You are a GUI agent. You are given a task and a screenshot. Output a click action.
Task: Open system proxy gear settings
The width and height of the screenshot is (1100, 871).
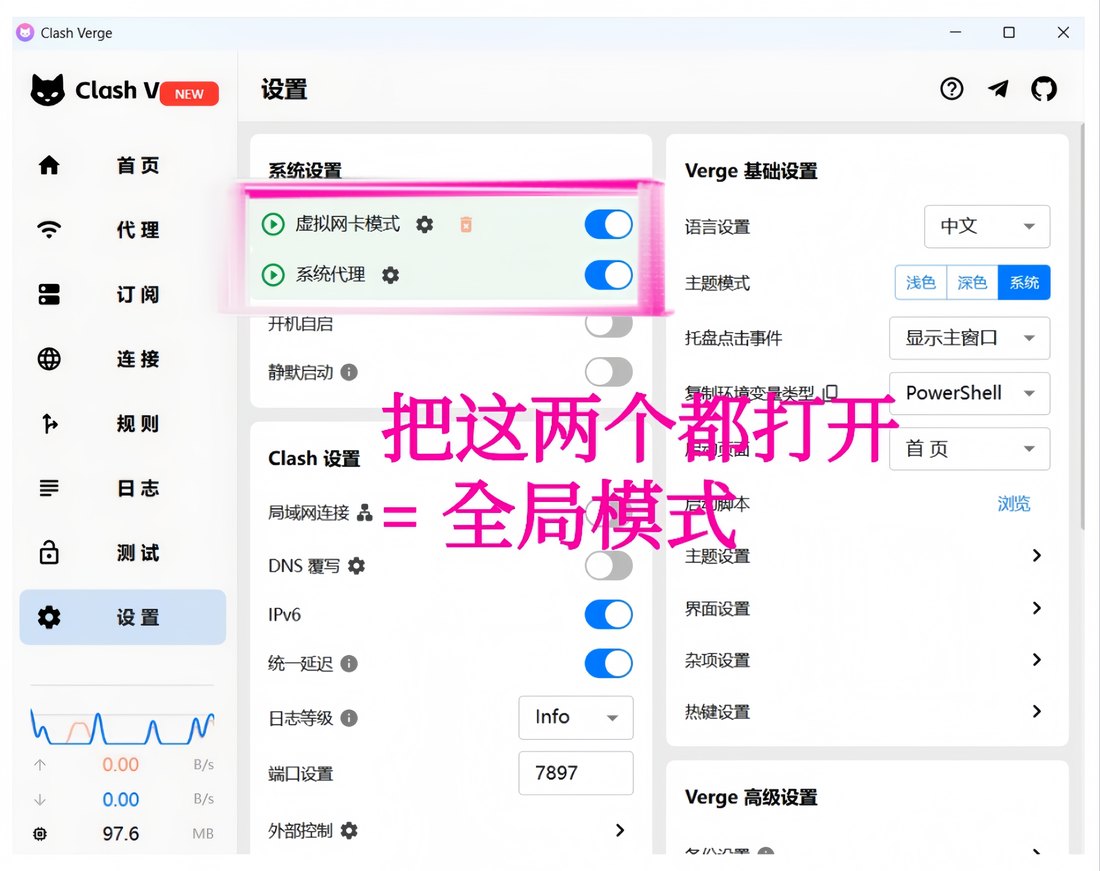[x=390, y=275]
